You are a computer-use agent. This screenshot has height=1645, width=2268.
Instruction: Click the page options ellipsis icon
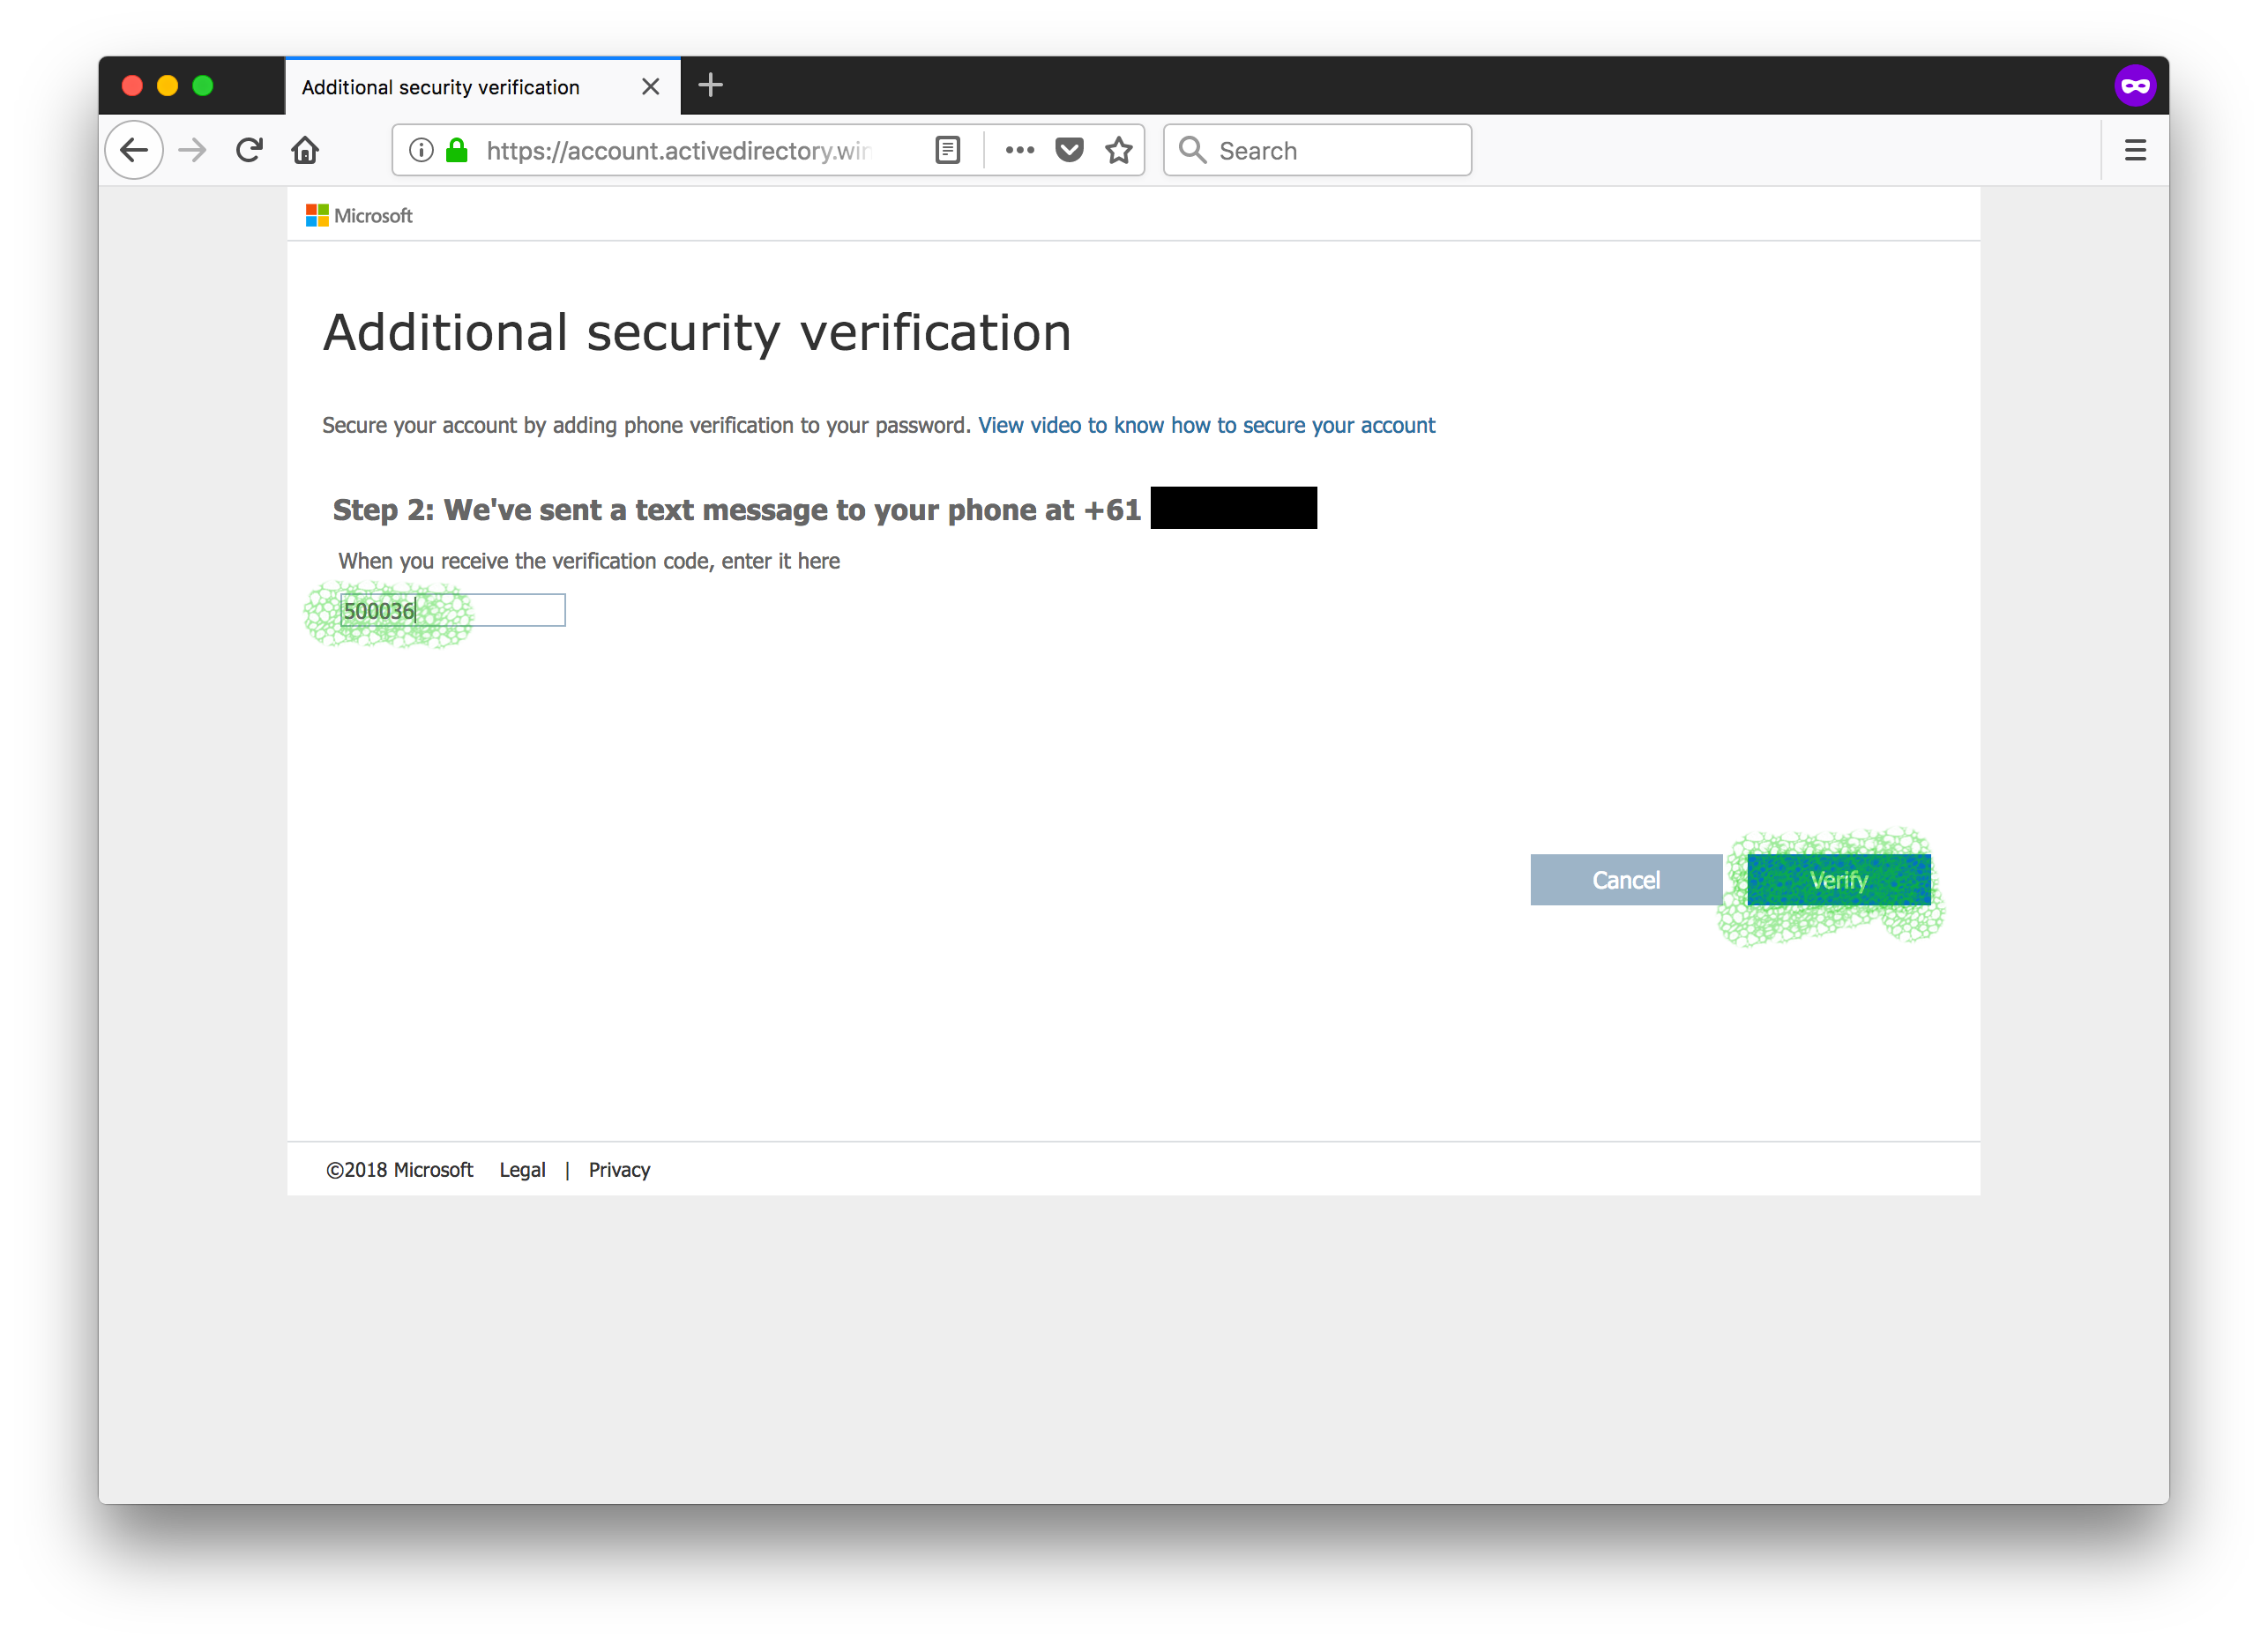coord(1019,150)
